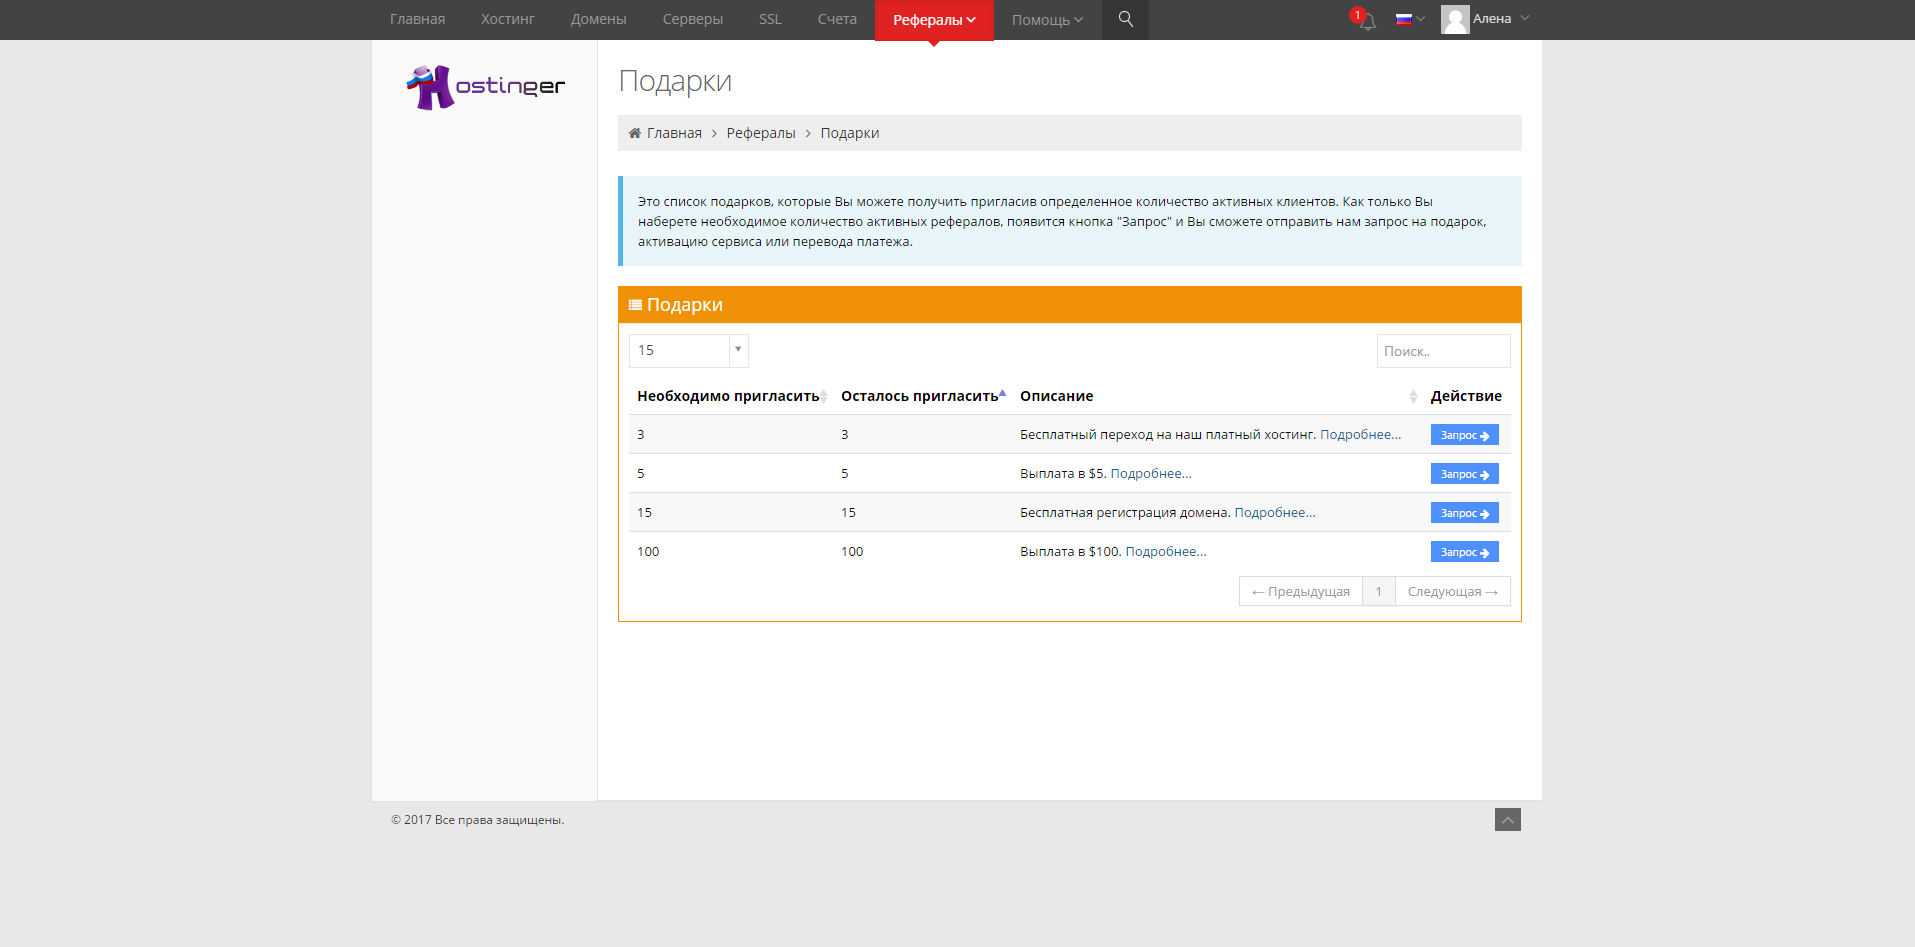1915x947 pixels.
Task: Open Подробнее link for the $5 payout
Action: [1152, 473]
